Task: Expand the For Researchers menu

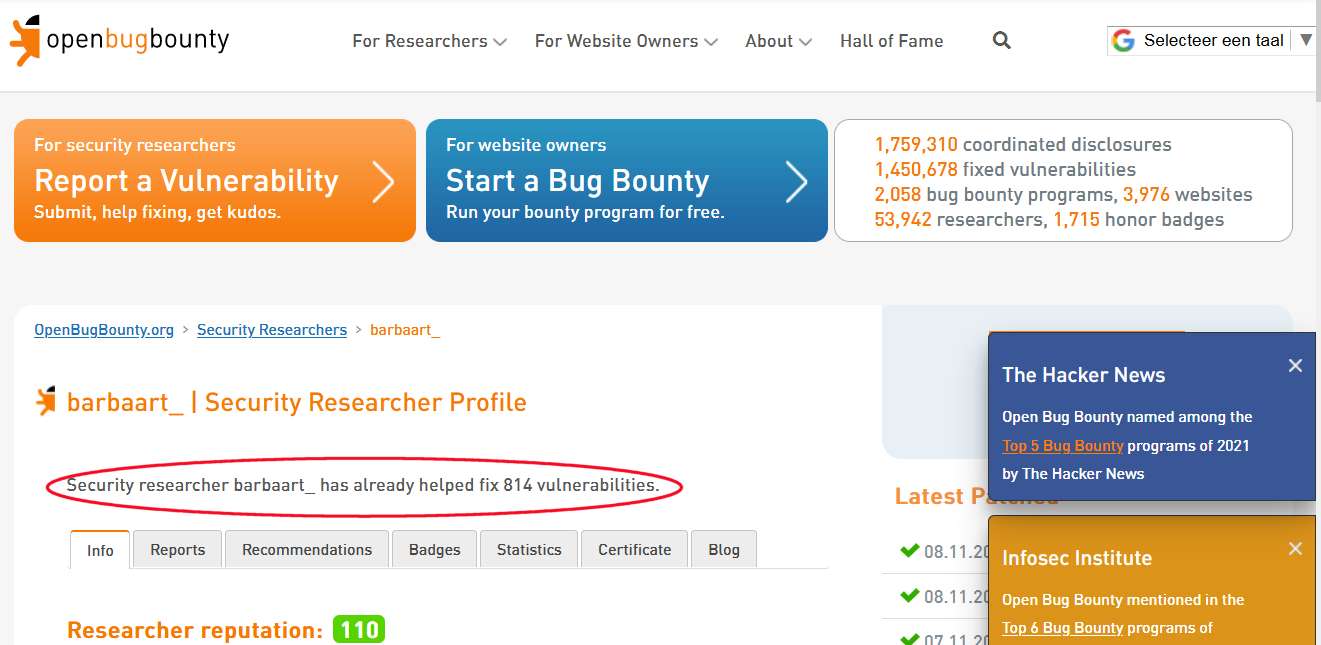Action: tap(429, 41)
